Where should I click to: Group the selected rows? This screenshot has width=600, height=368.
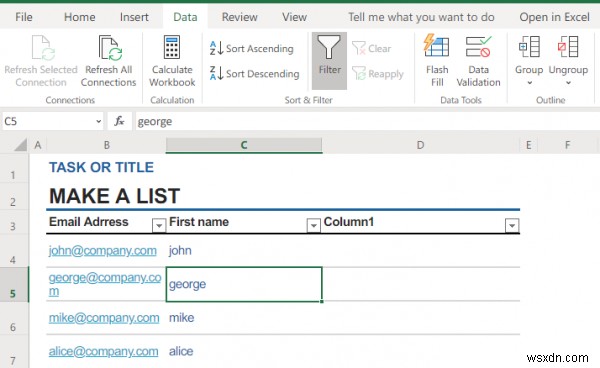pos(529,61)
